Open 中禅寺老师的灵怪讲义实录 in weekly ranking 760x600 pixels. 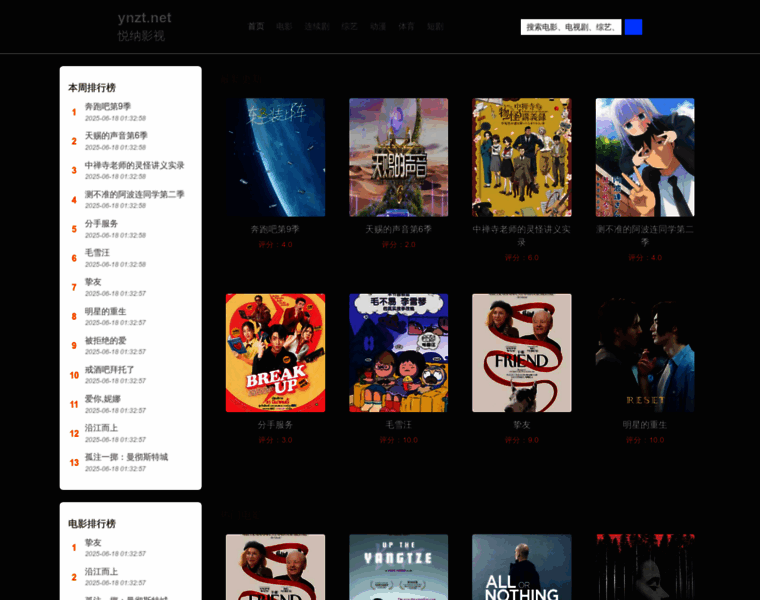(x=134, y=165)
